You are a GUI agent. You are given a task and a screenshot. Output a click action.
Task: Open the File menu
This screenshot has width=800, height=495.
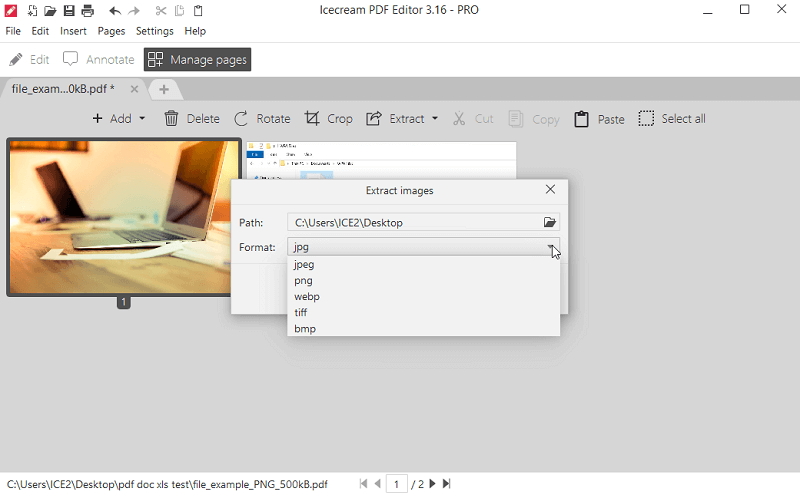(13, 31)
